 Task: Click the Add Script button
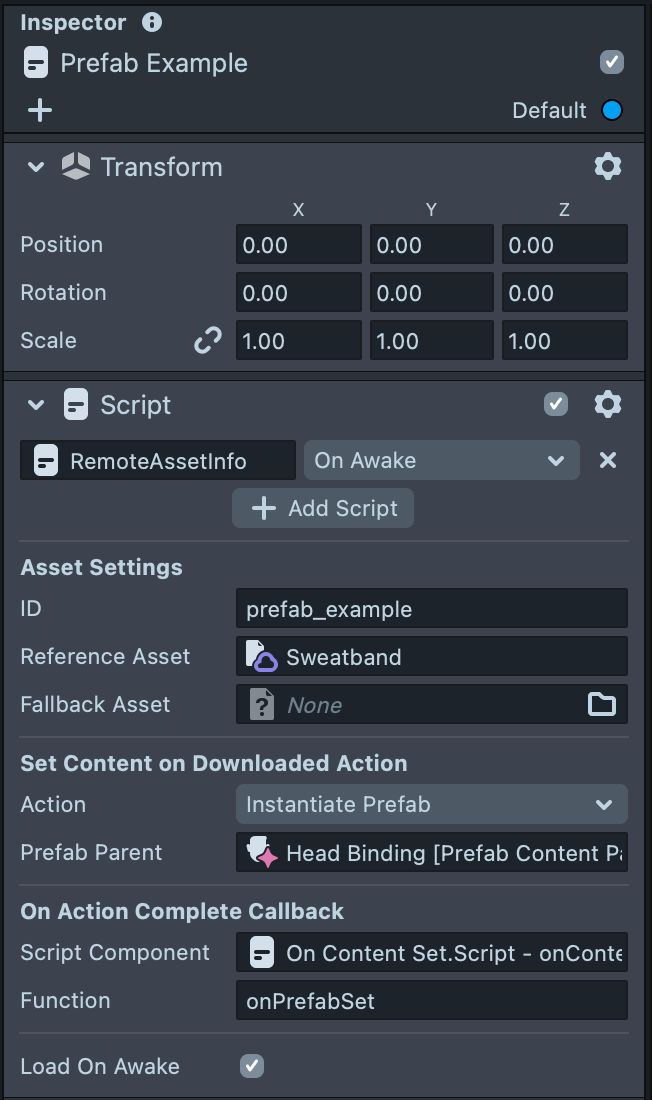tap(323, 508)
